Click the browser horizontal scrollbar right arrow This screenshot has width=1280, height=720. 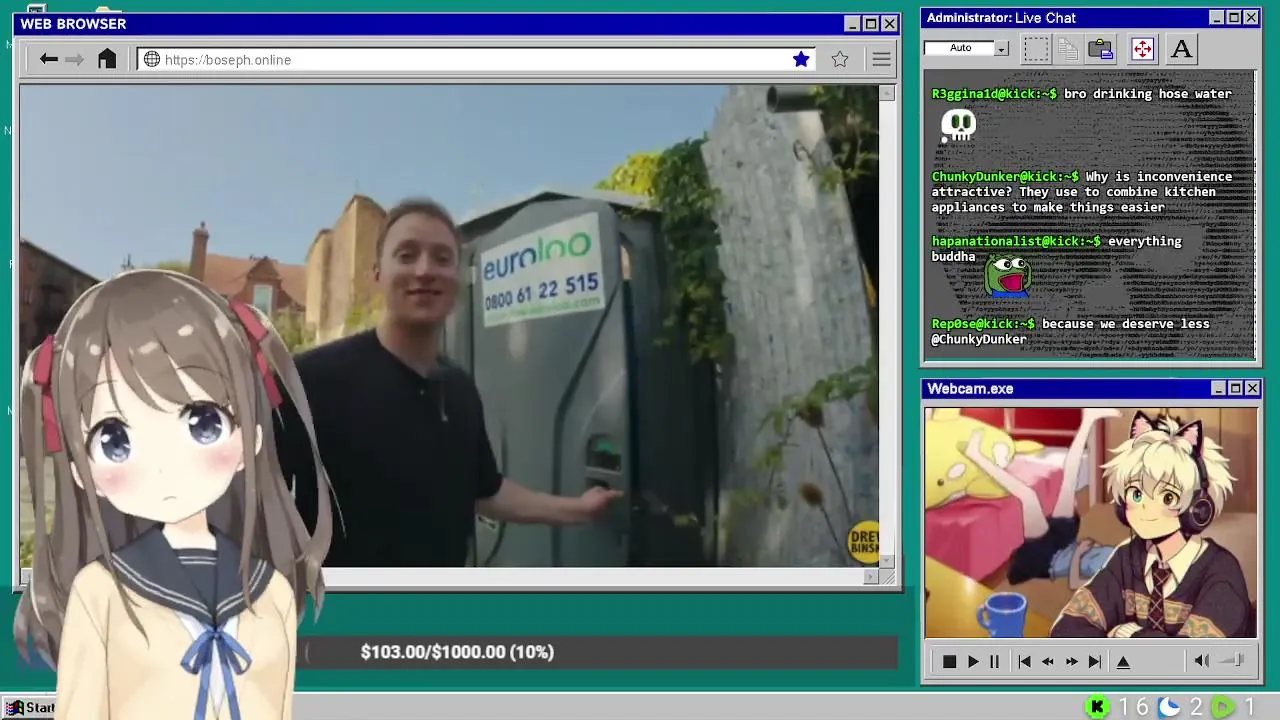[x=871, y=576]
